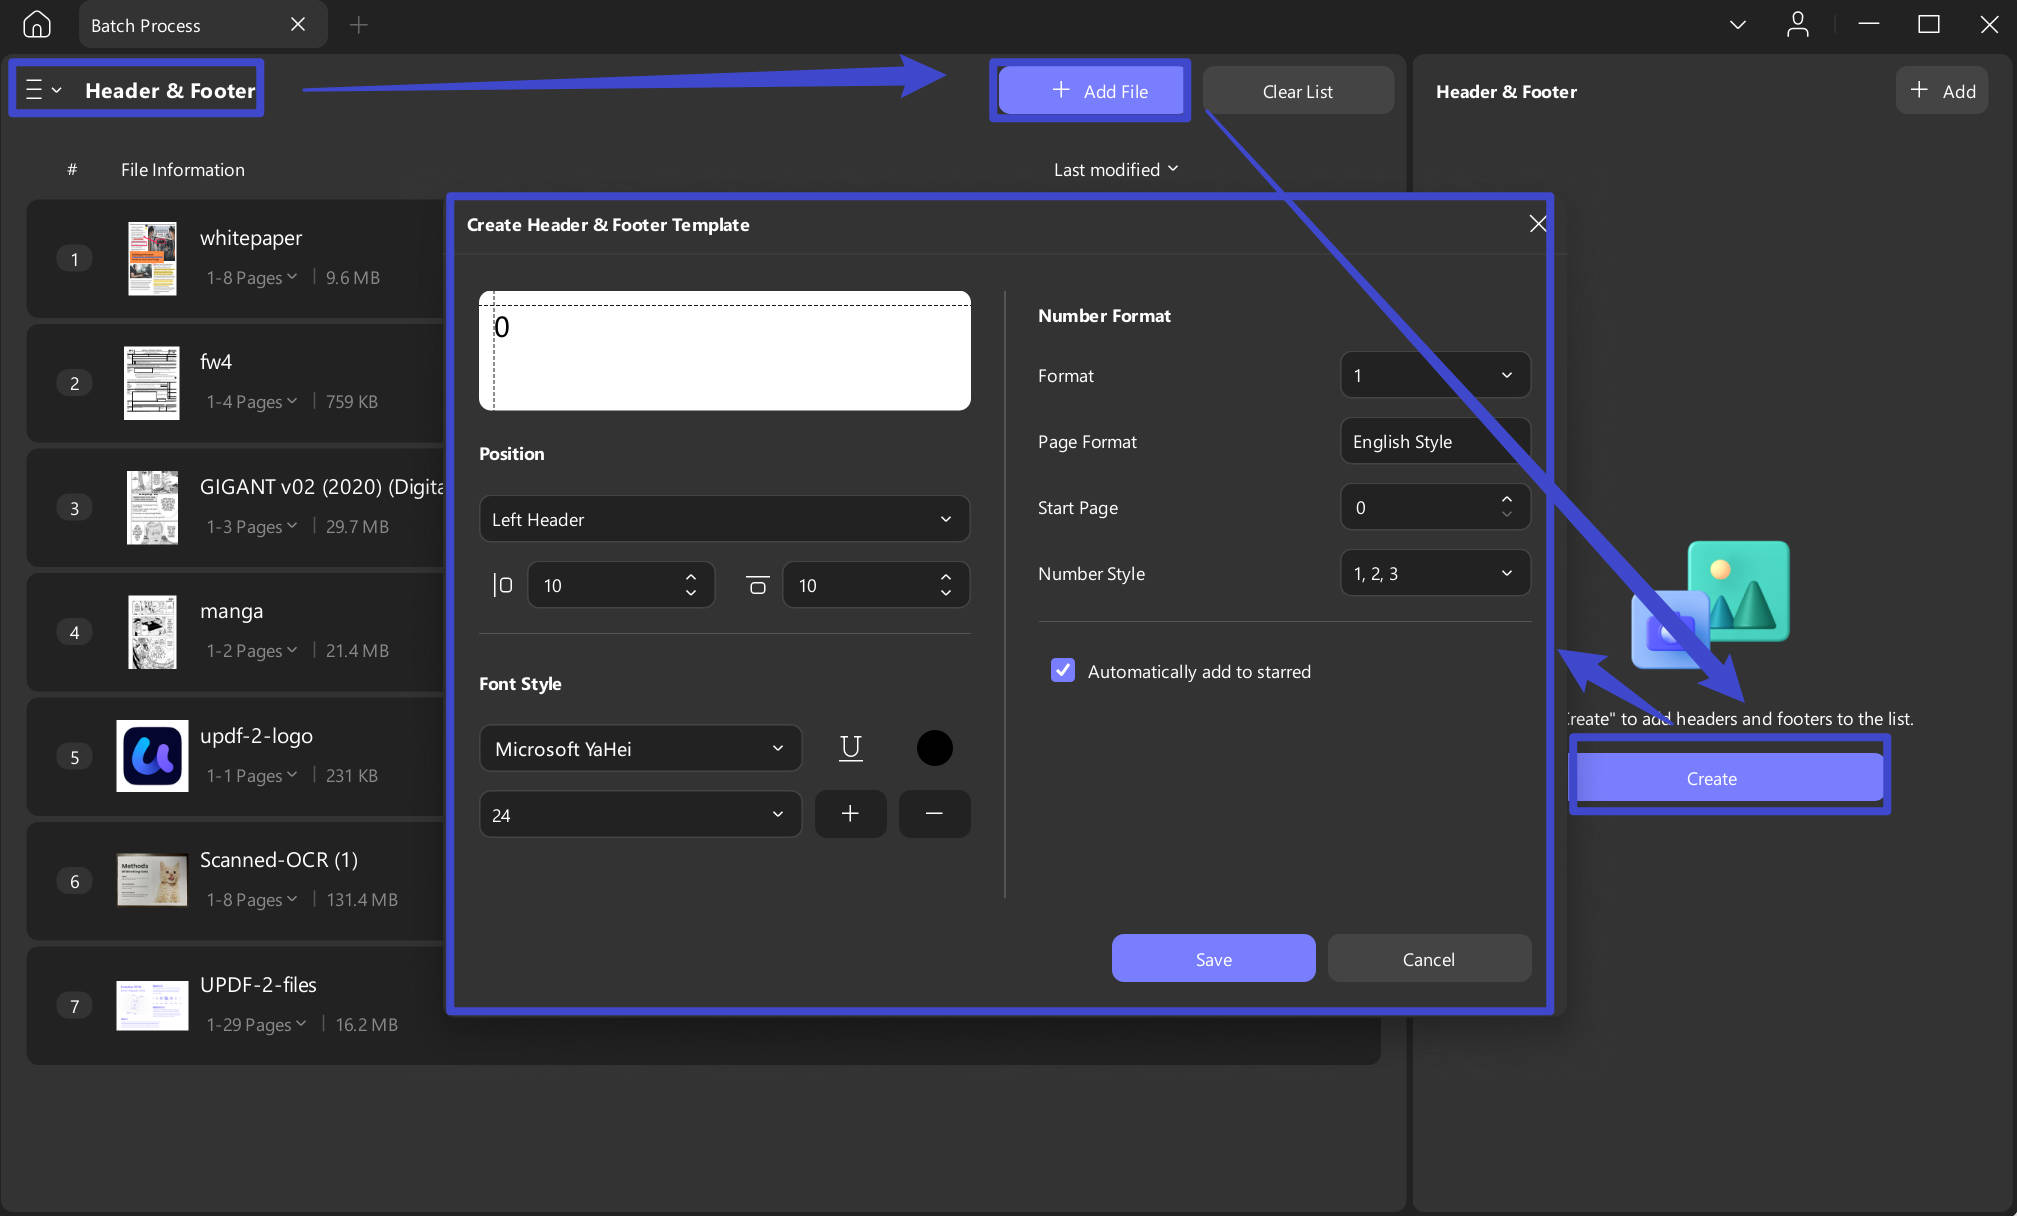The width and height of the screenshot is (2017, 1216).
Task: Select the fw4 file thumbnail
Action: 152,383
